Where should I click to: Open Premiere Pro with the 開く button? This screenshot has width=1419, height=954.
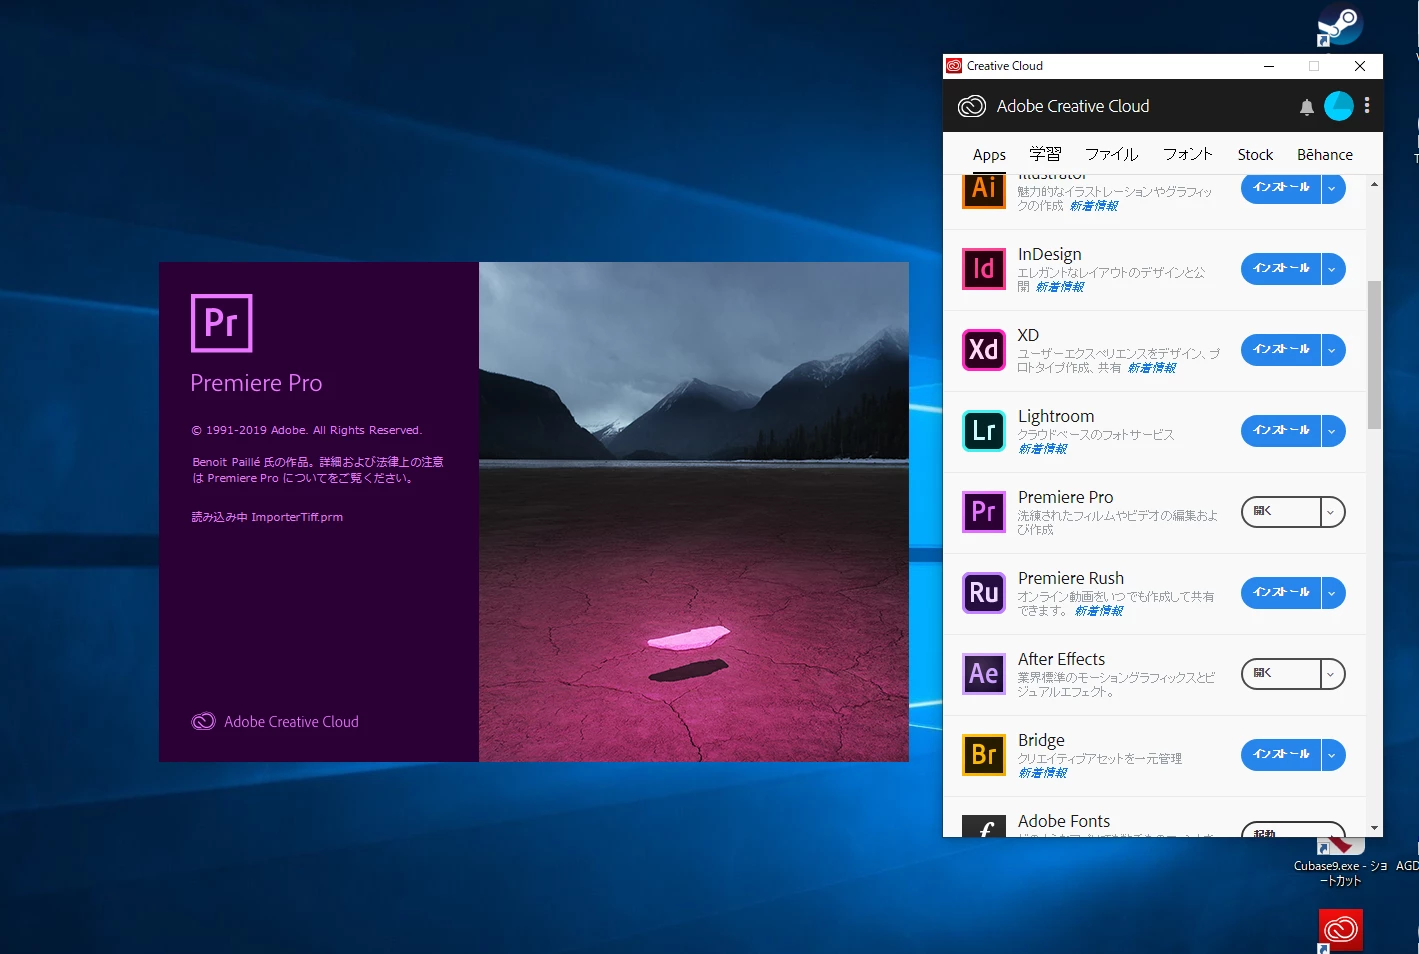[x=1281, y=511]
